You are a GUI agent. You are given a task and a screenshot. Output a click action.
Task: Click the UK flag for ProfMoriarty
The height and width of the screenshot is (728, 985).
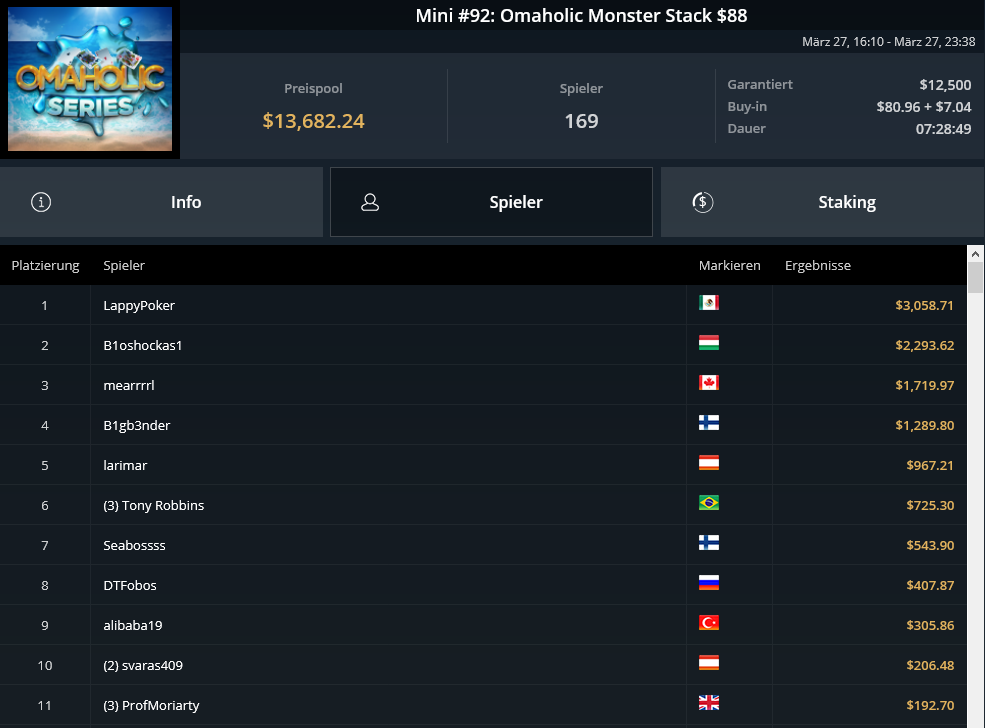click(709, 703)
